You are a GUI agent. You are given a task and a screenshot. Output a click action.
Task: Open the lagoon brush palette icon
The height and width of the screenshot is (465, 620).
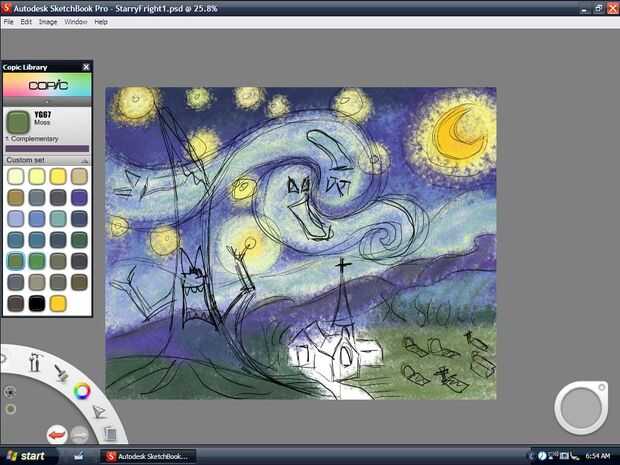pyautogui.click(x=61, y=373)
